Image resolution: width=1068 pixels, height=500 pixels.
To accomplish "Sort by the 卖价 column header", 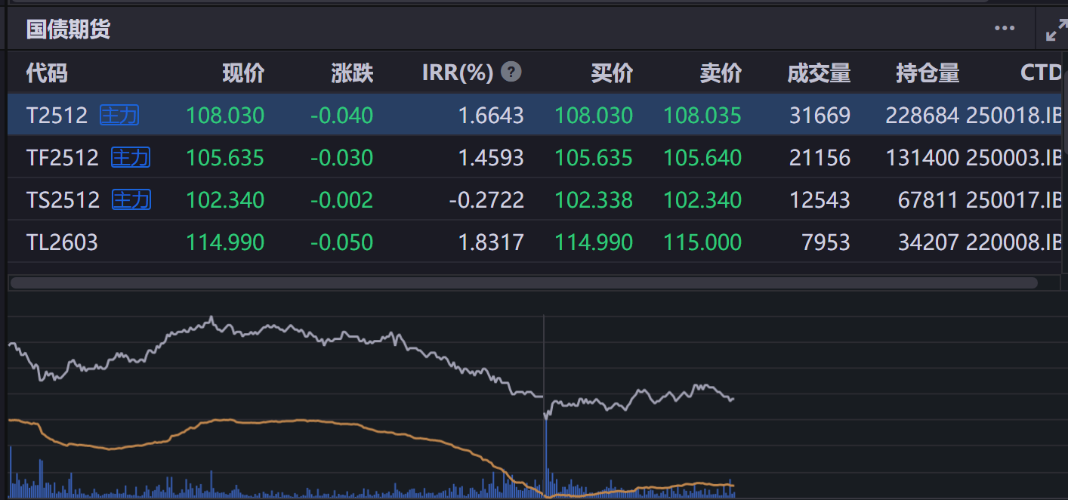I will (x=721, y=72).
